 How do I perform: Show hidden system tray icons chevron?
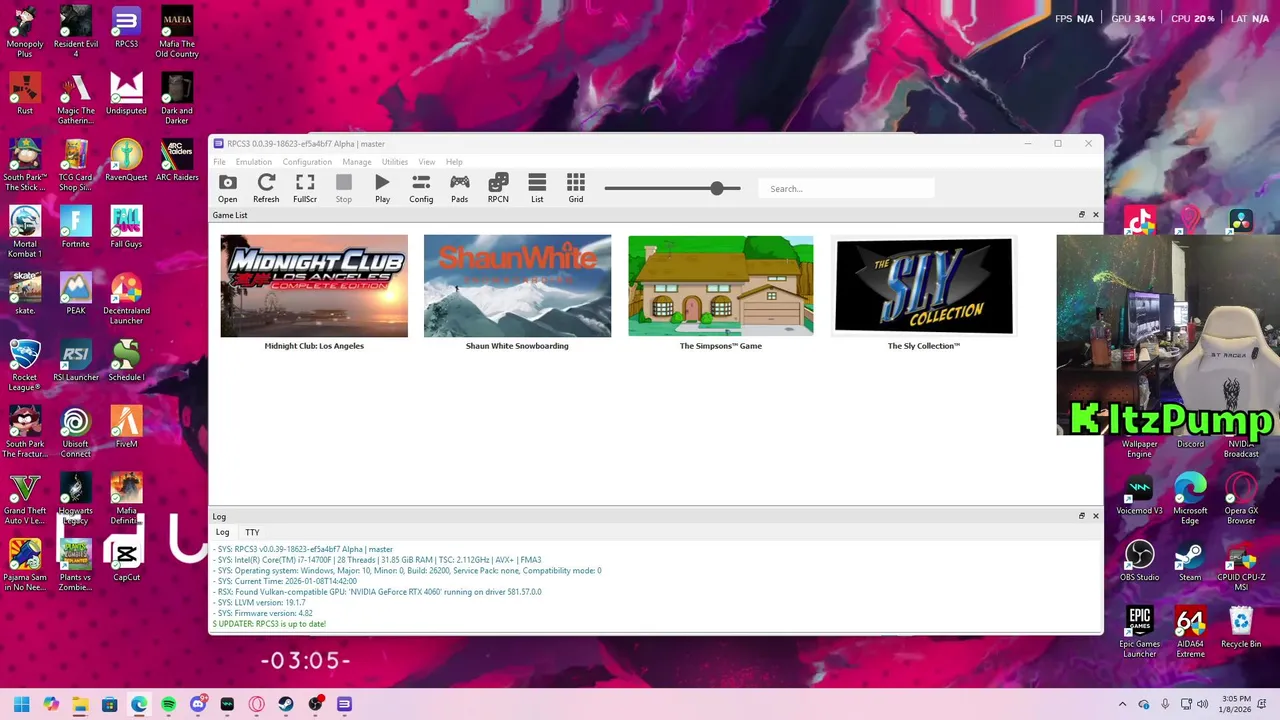tap(1122, 704)
